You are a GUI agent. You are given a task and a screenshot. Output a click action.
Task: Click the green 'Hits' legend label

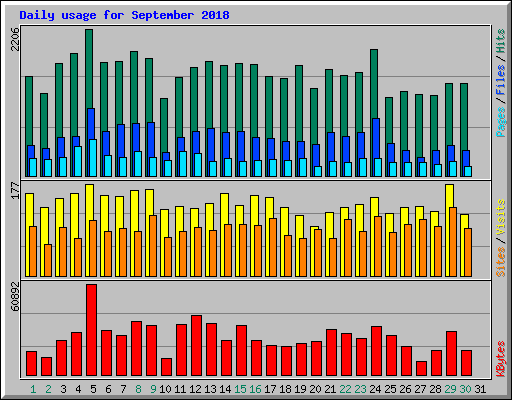501,41
